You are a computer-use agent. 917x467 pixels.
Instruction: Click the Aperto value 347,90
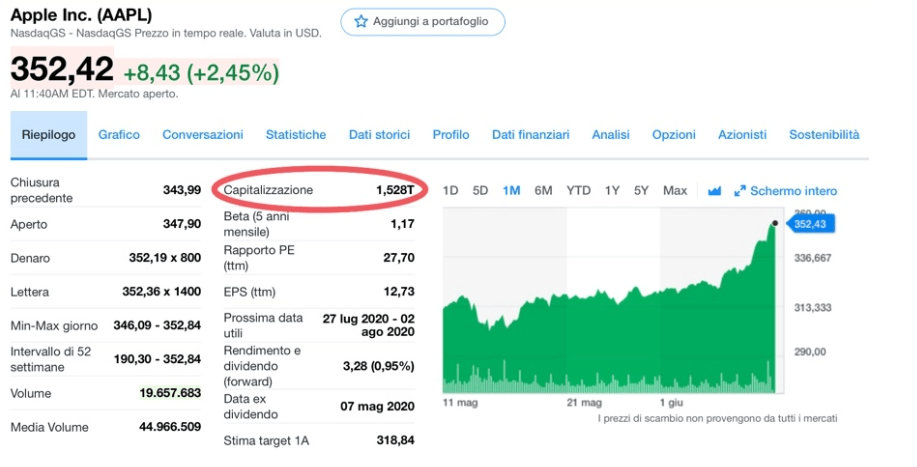pos(182,224)
